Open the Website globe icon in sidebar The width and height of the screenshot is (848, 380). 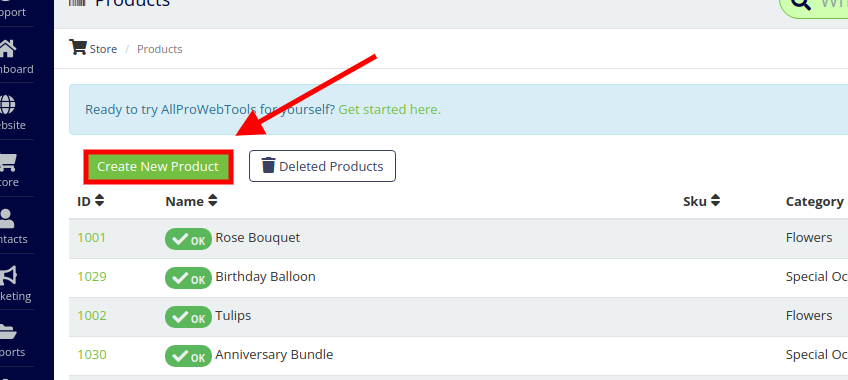coord(7,104)
